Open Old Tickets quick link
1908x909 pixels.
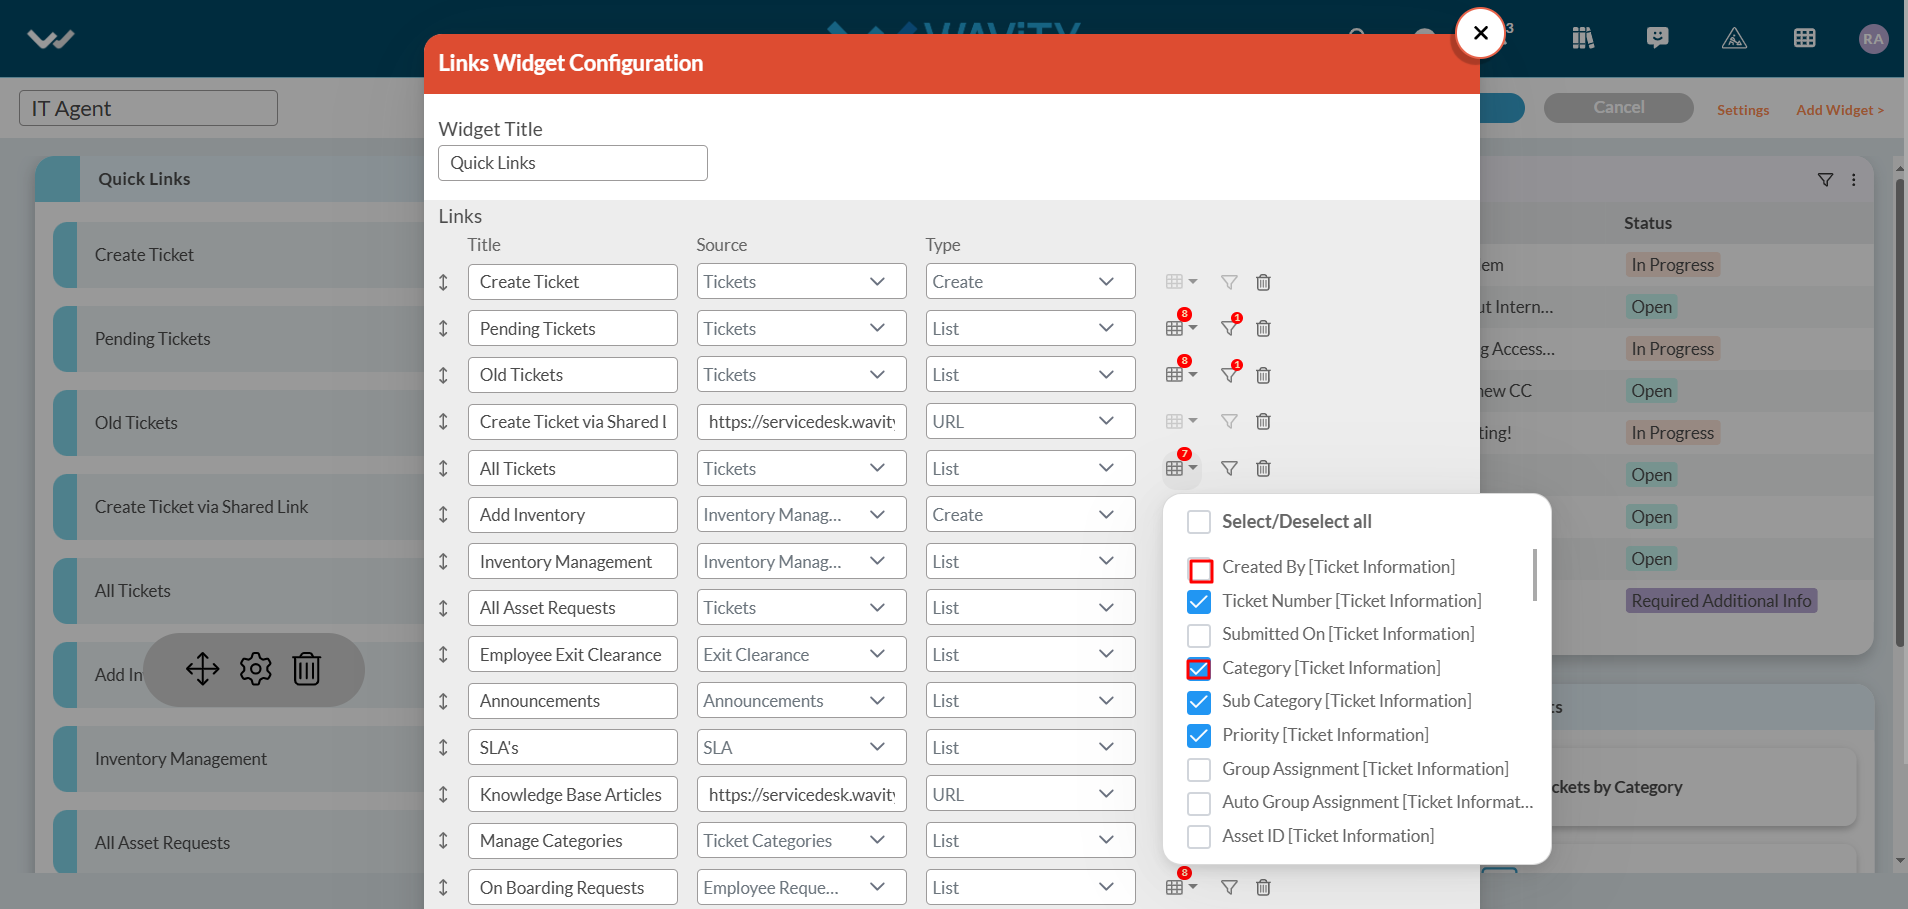[x=136, y=423]
